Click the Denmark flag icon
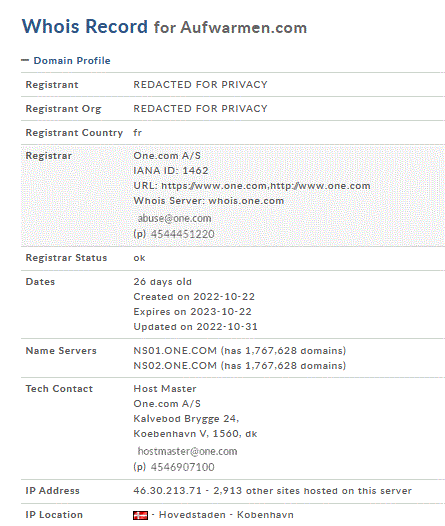Viewport: 445px width, 526px height. tap(140, 515)
